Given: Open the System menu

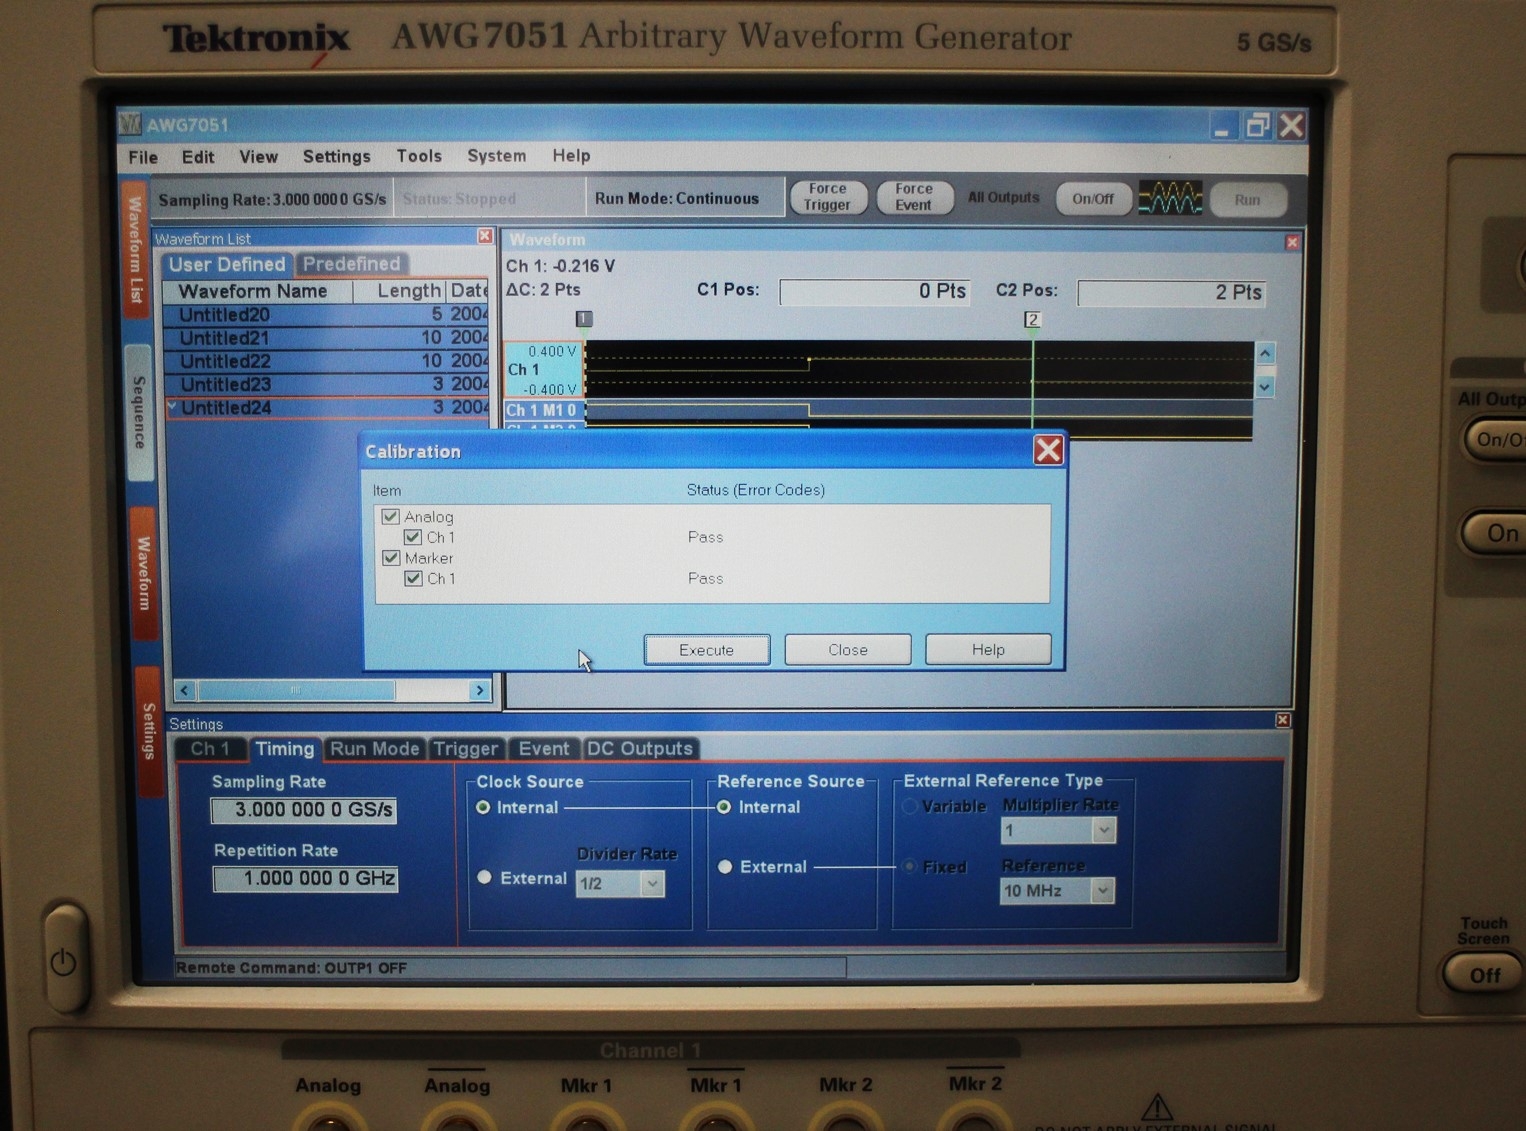Looking at the screenshot, I should [496, 155].
